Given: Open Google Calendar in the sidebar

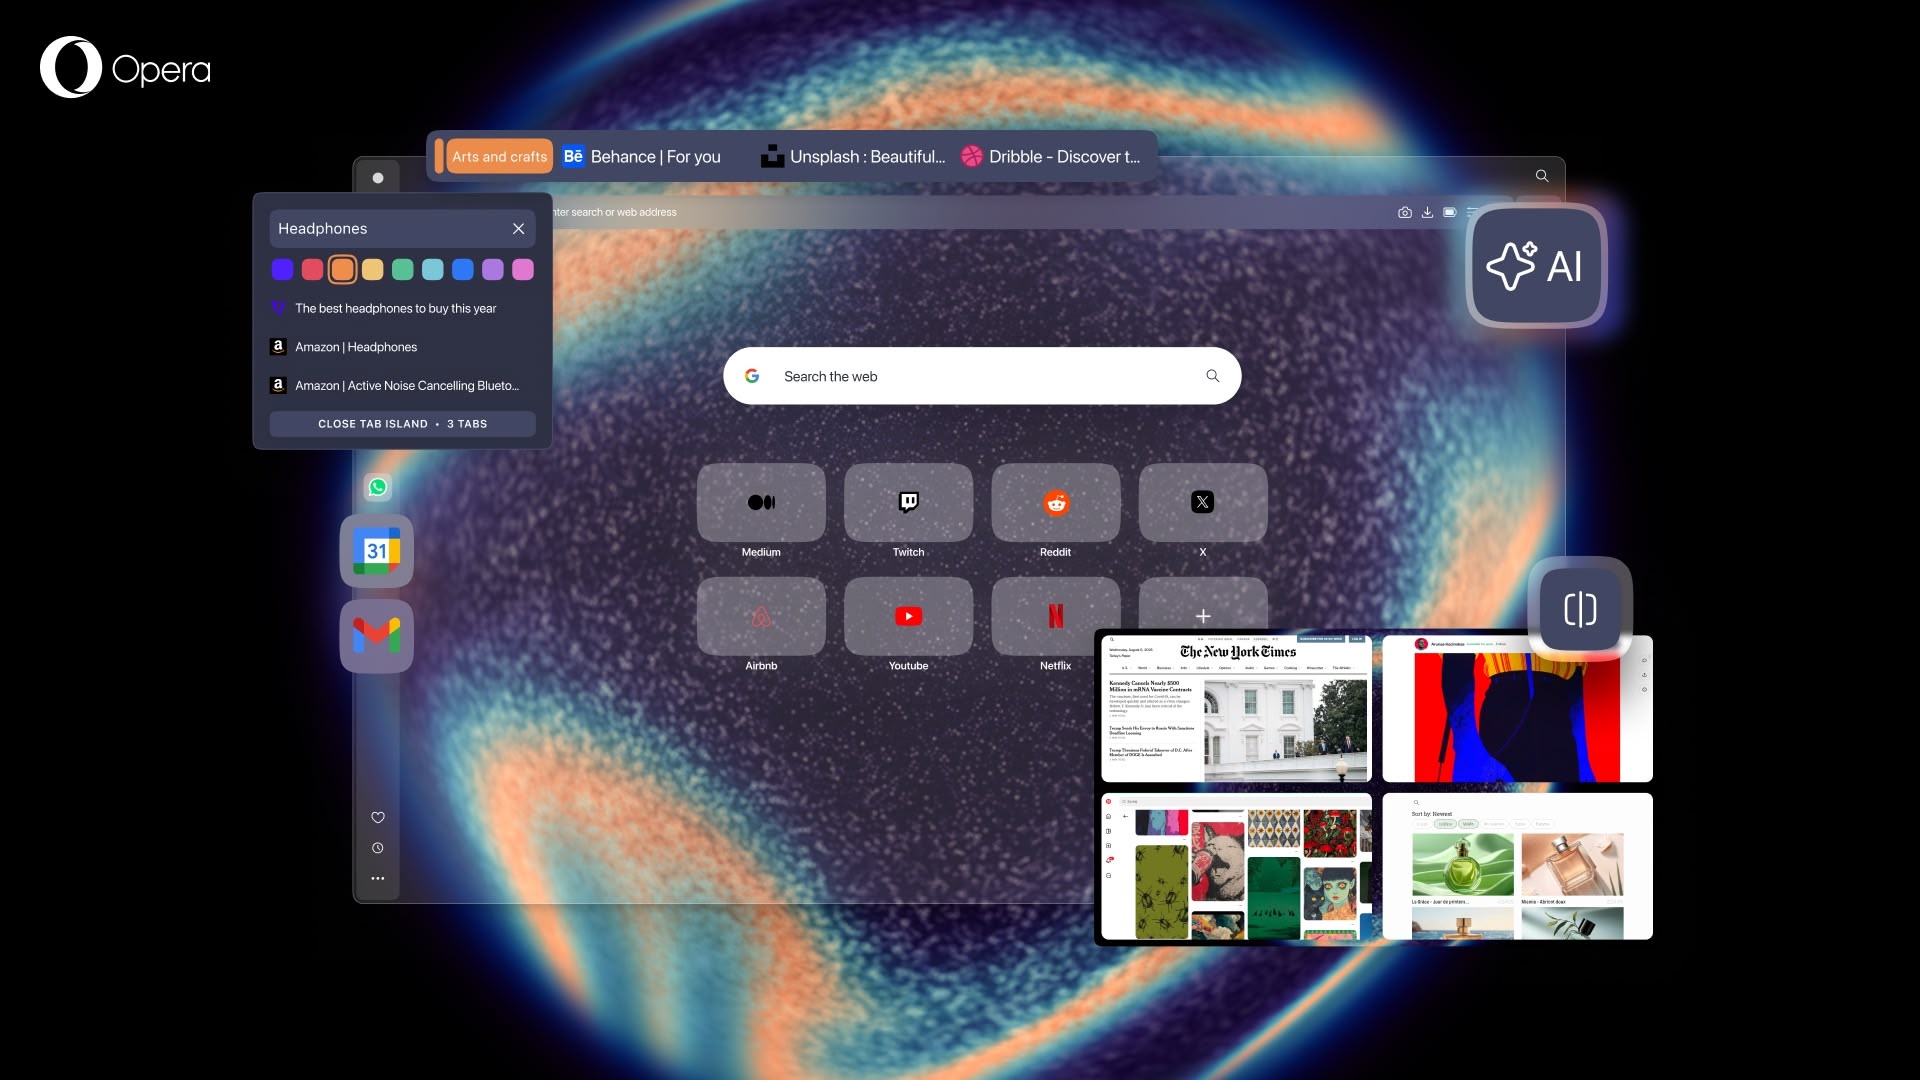Looking at the screenshot, I should [x=377, y=551].
